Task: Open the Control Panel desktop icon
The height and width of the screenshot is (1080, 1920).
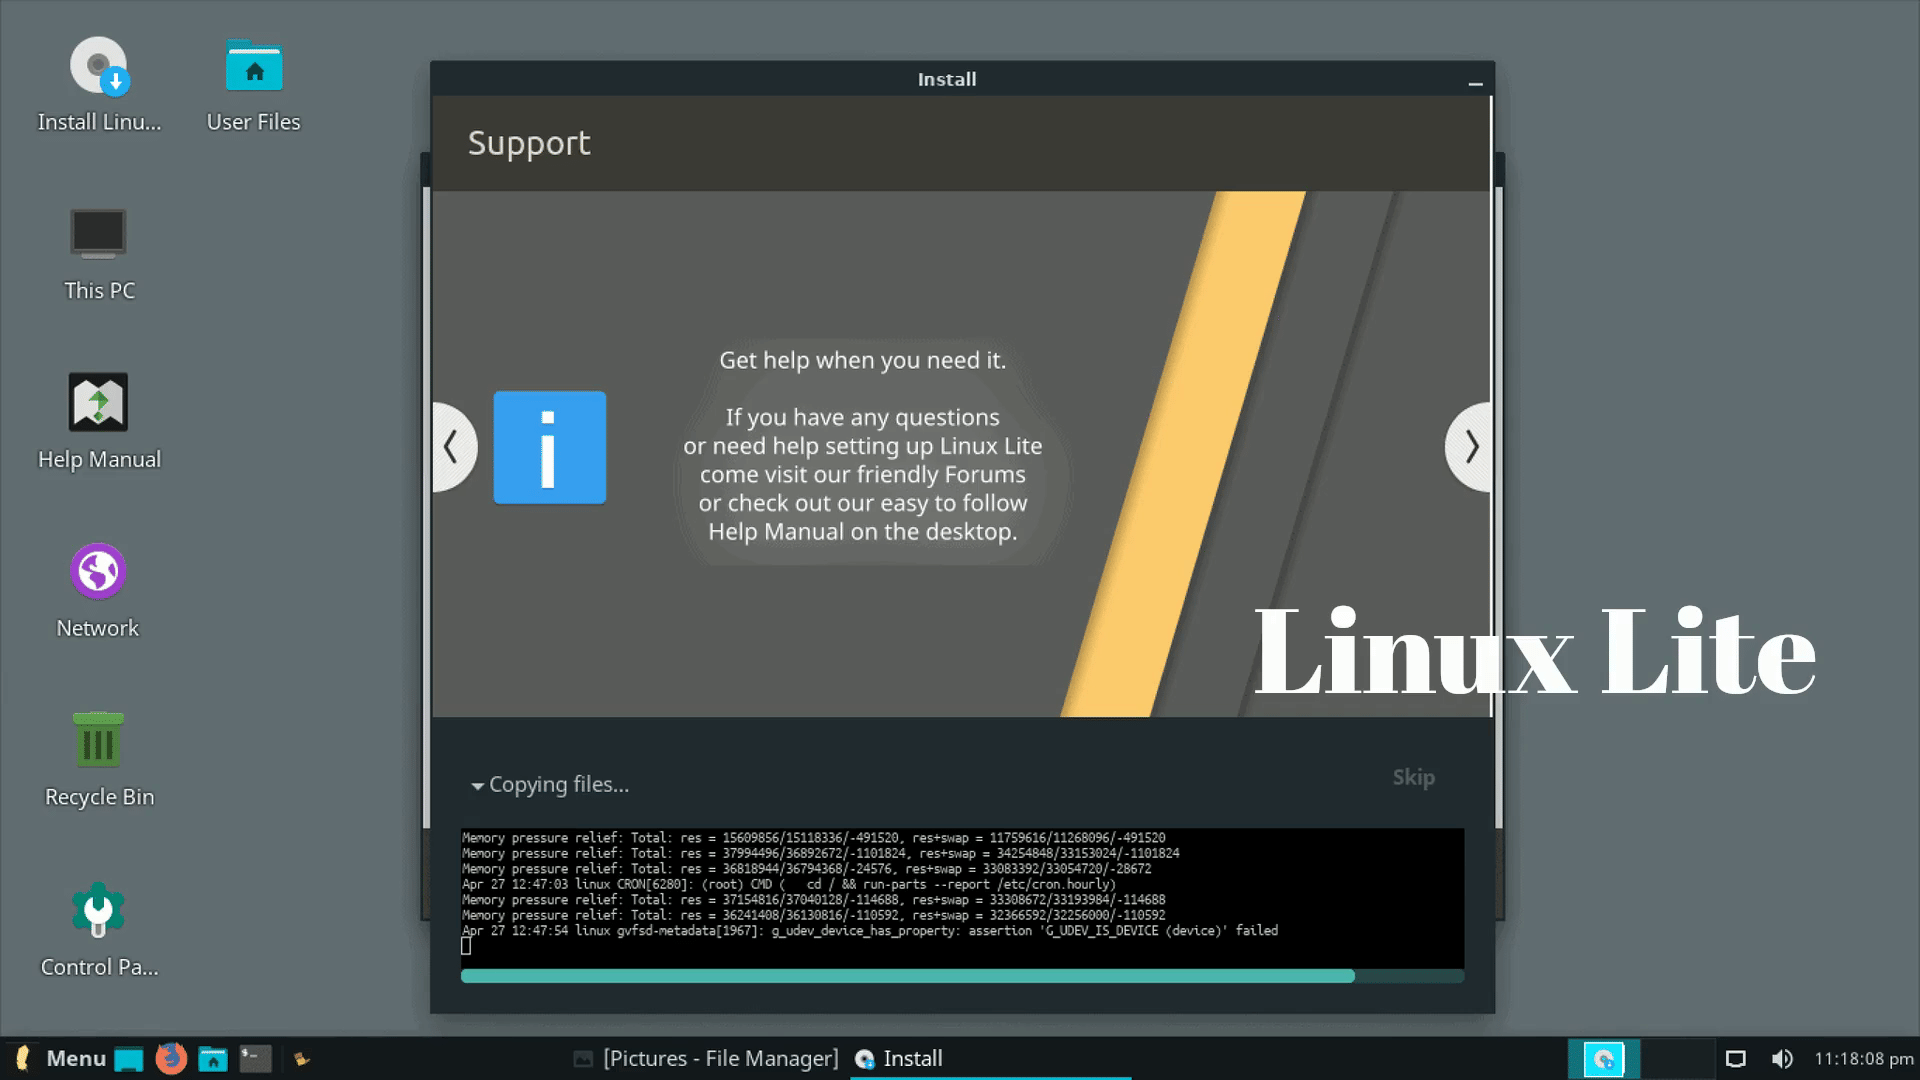Action: (x=98, y=910)
